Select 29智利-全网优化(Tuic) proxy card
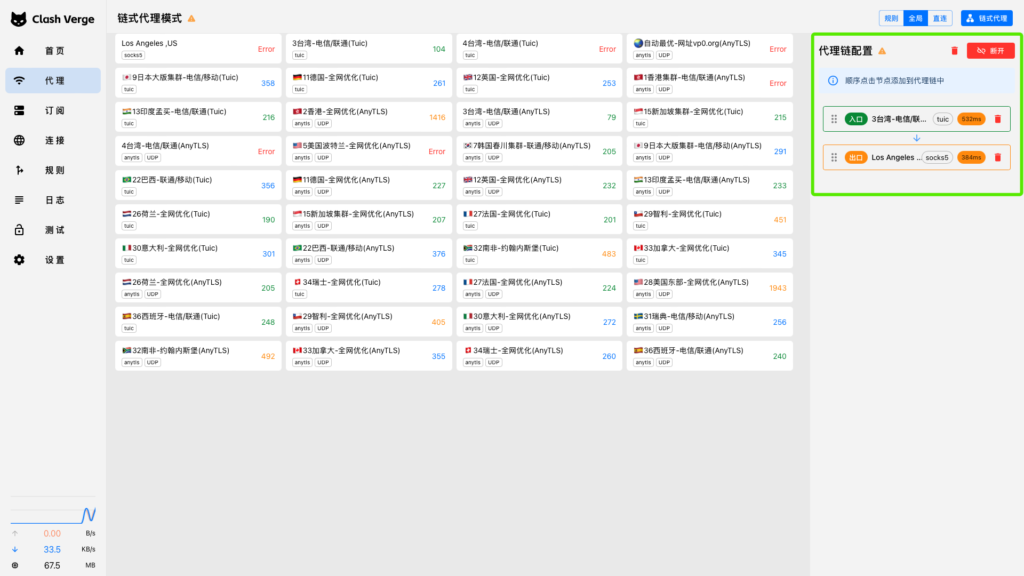The height and width of the screenshot is (576, 1024). click(x=709, y=219)
